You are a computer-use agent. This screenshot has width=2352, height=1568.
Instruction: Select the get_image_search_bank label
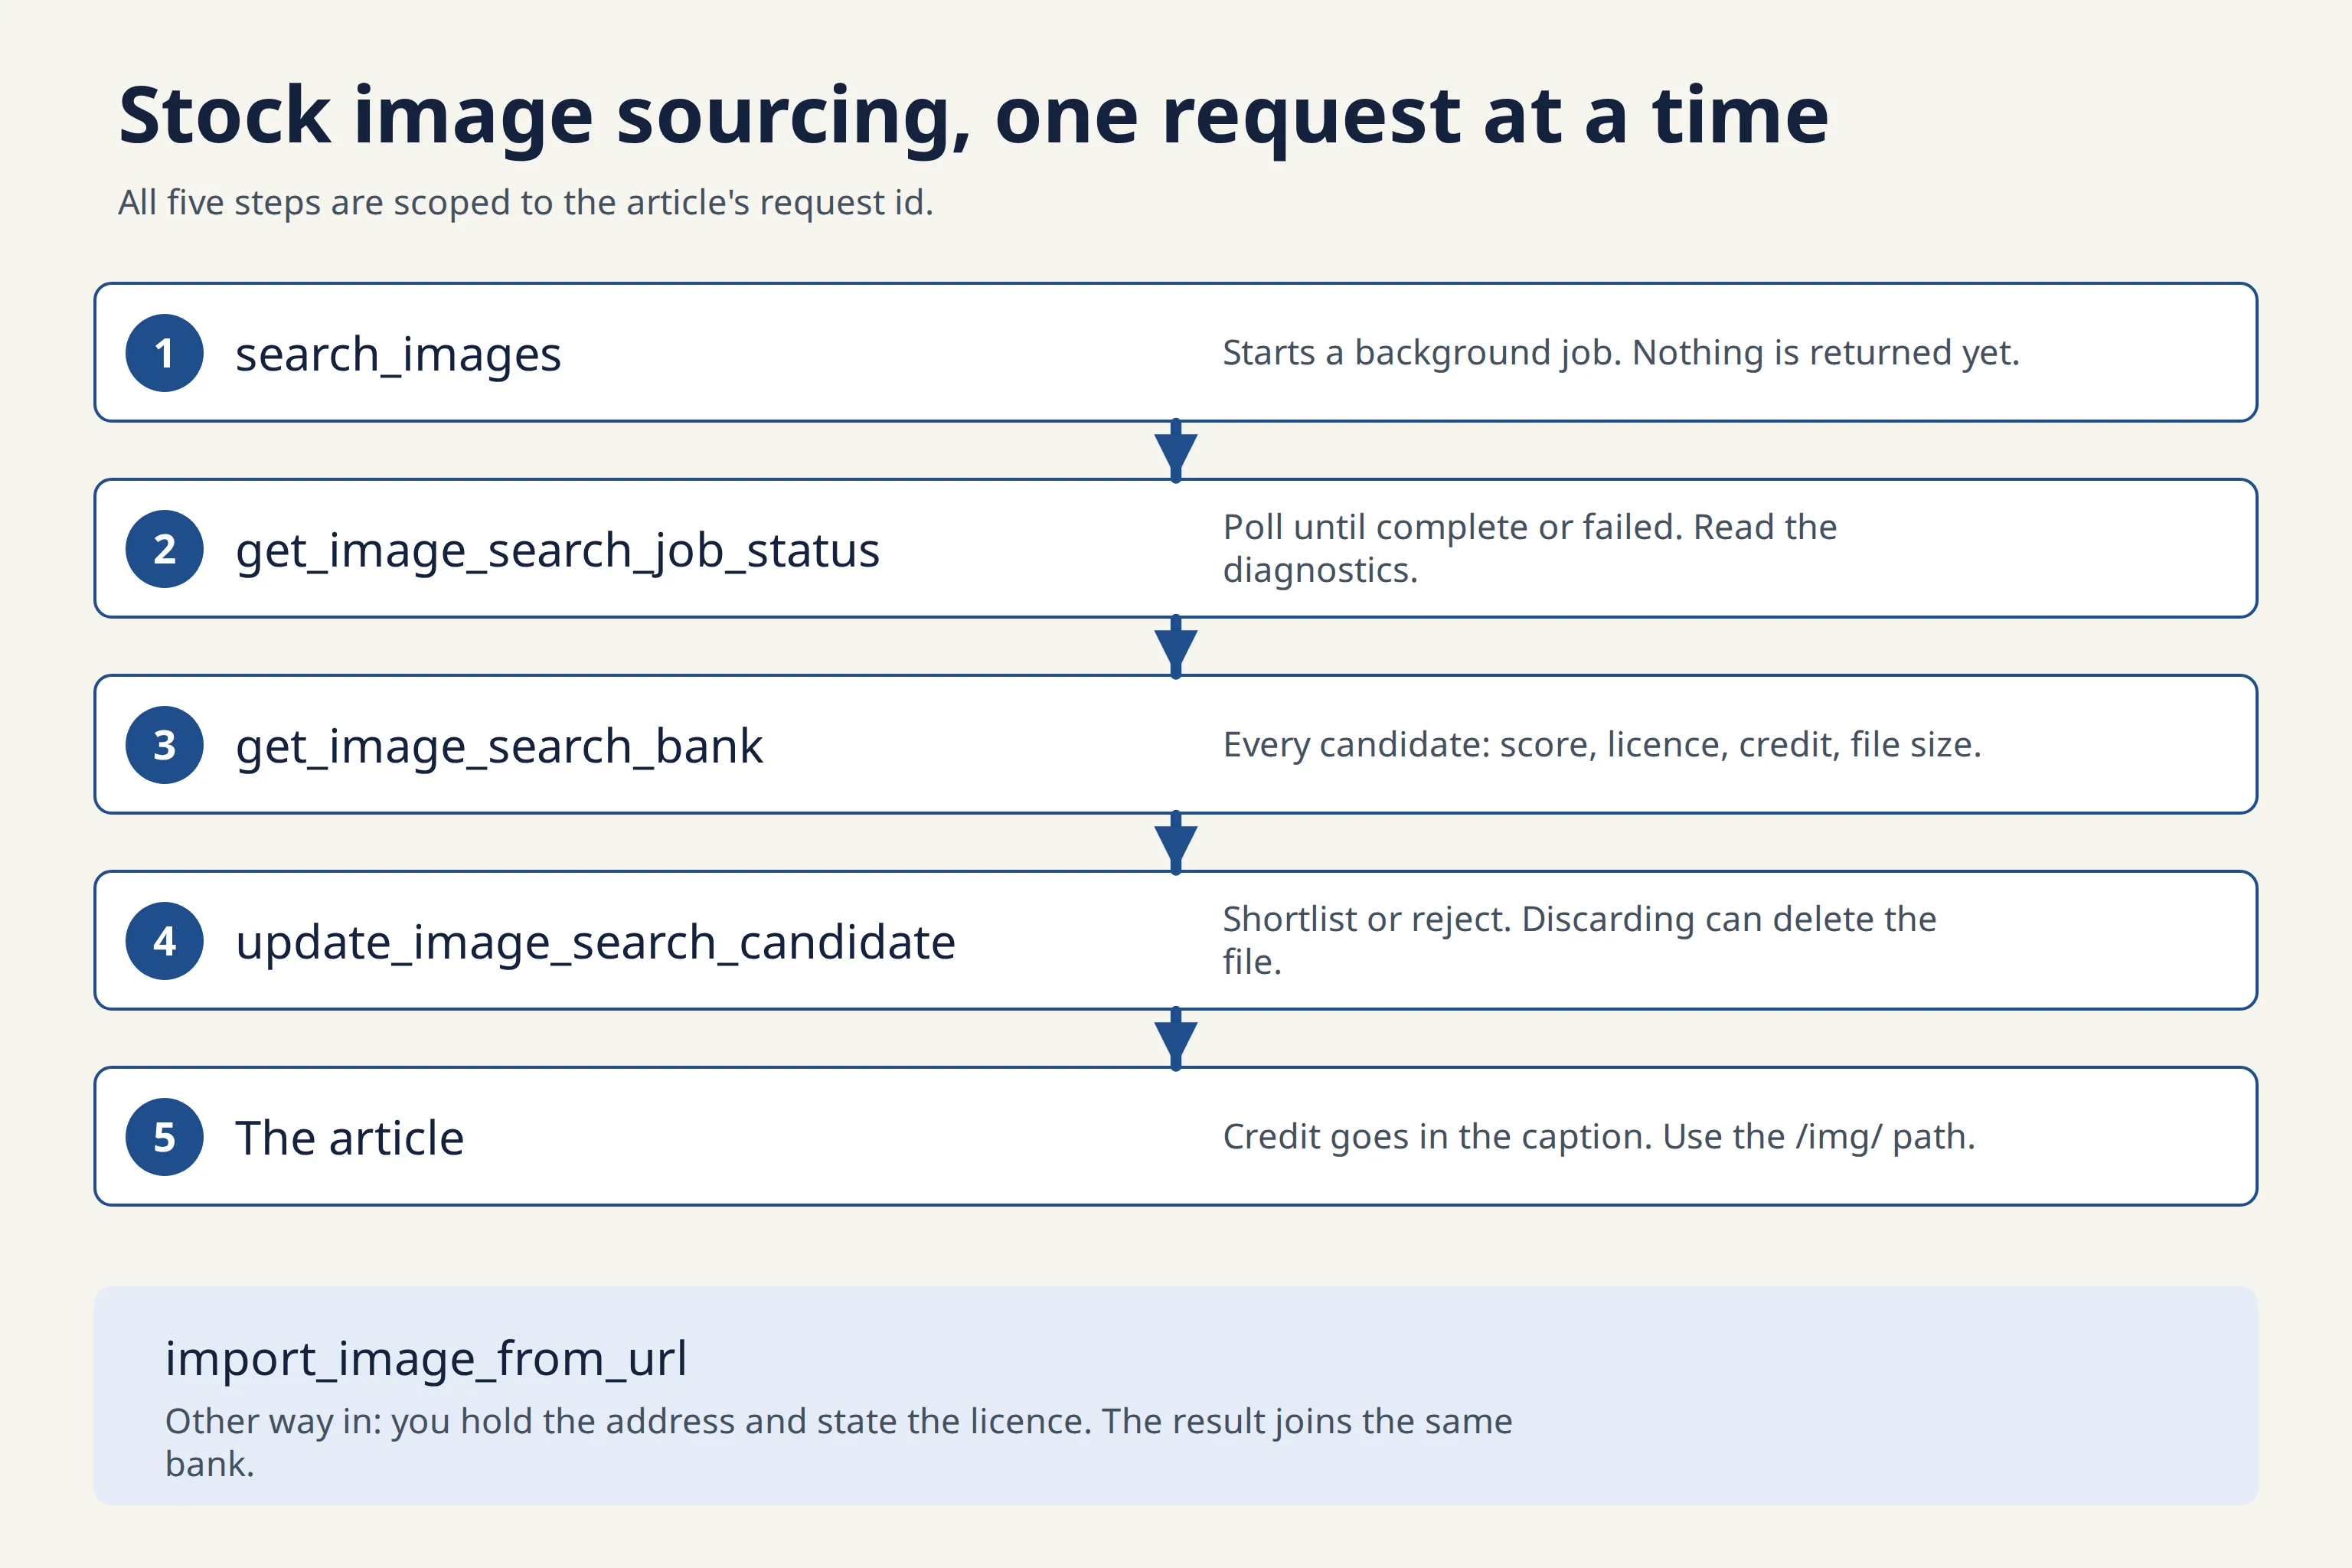499,747
